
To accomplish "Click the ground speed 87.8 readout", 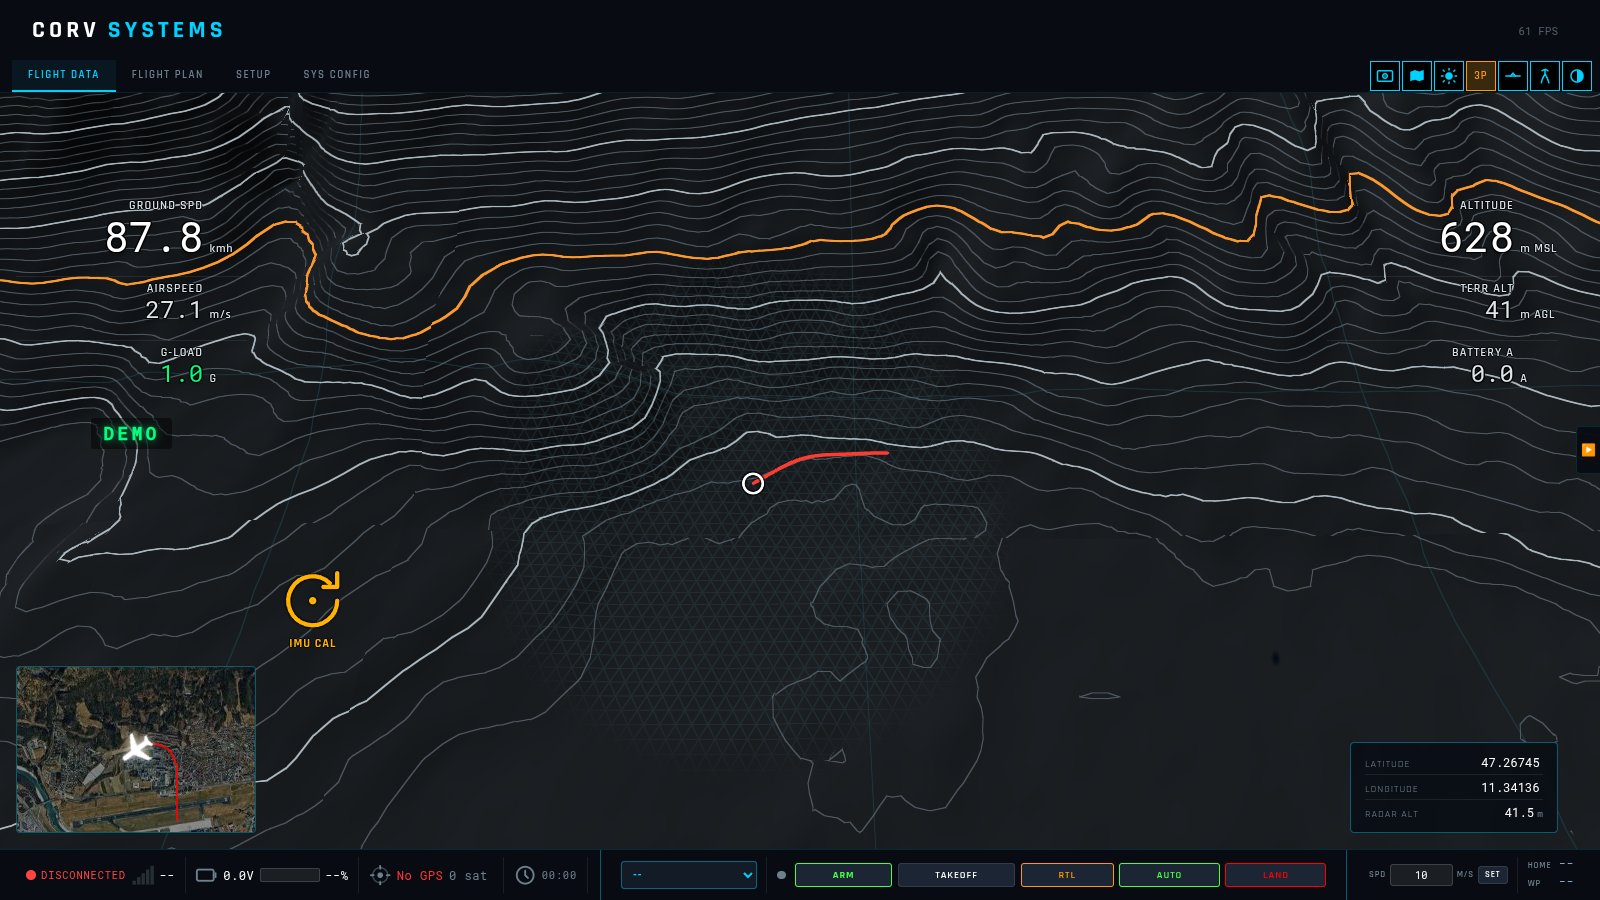I will point(155,238).
